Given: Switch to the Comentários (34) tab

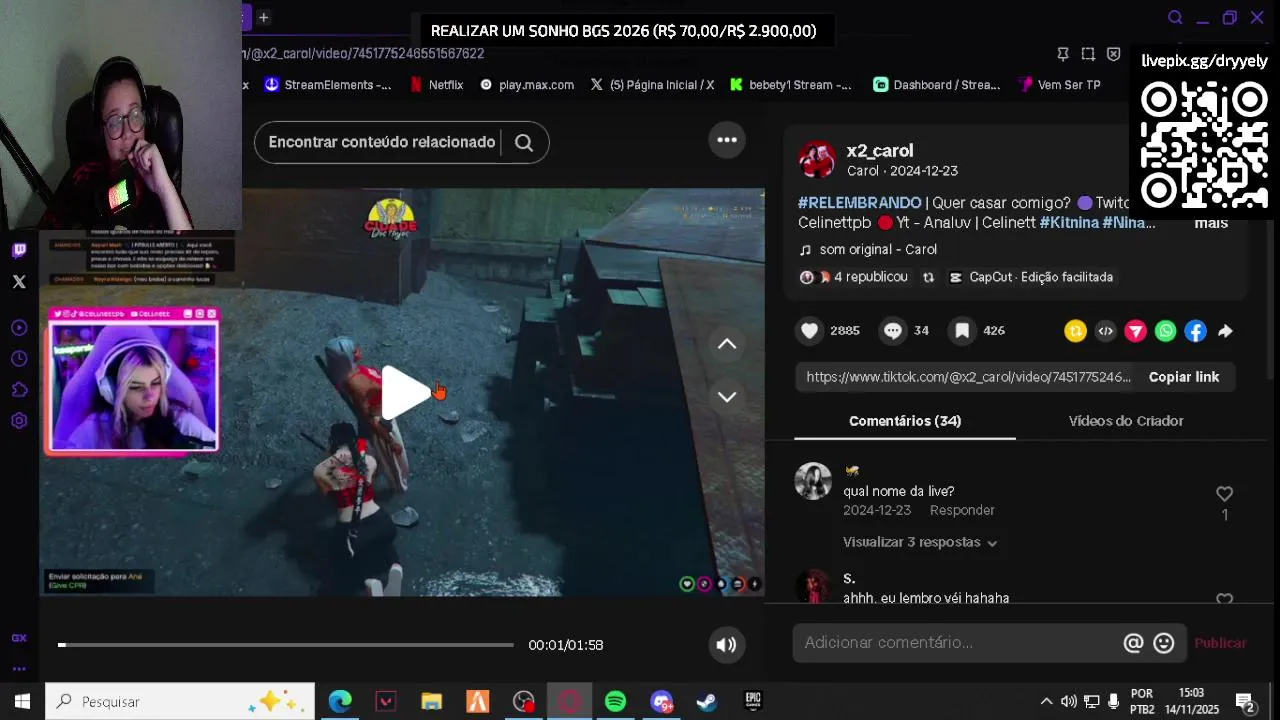Looking at the screenshot, I should pyautogui.click(x=905, y=421).
